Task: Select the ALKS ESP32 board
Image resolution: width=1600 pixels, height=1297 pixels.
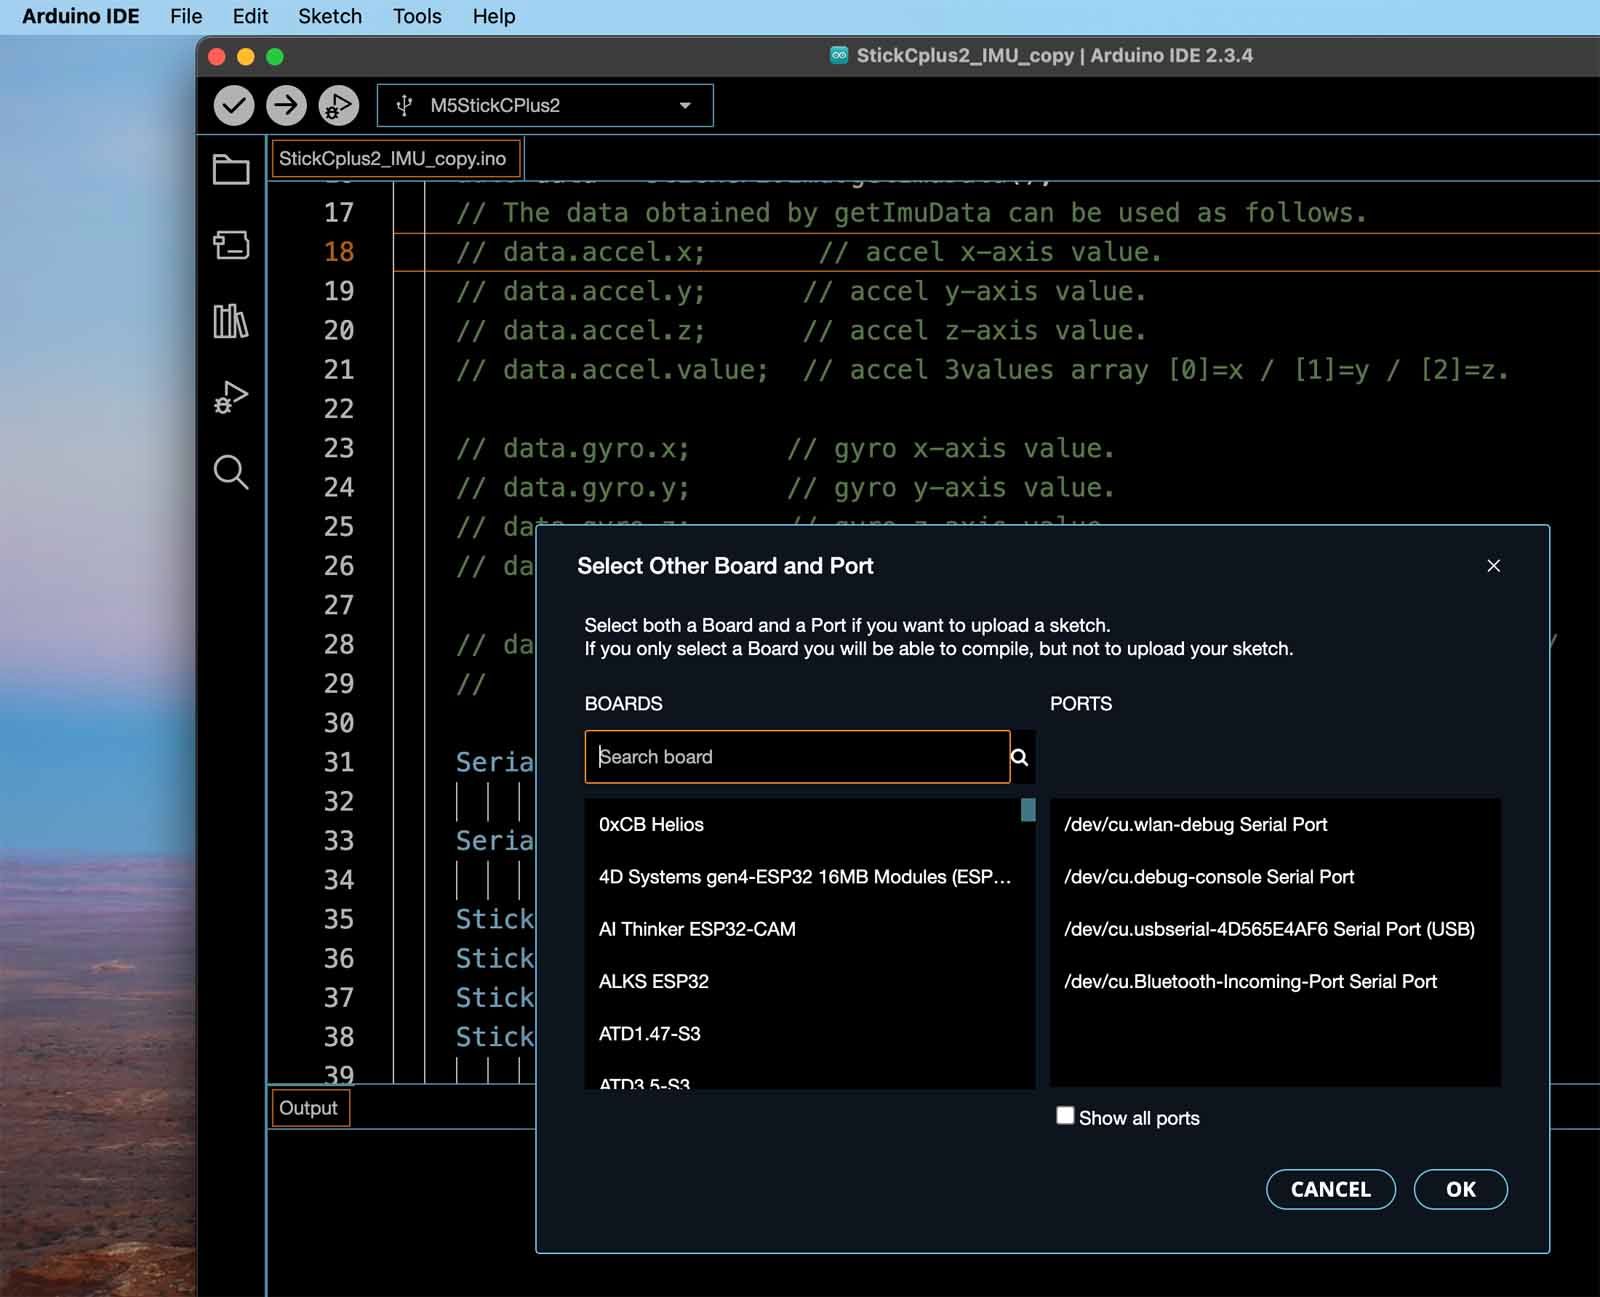Action: (x=802, y=981)
